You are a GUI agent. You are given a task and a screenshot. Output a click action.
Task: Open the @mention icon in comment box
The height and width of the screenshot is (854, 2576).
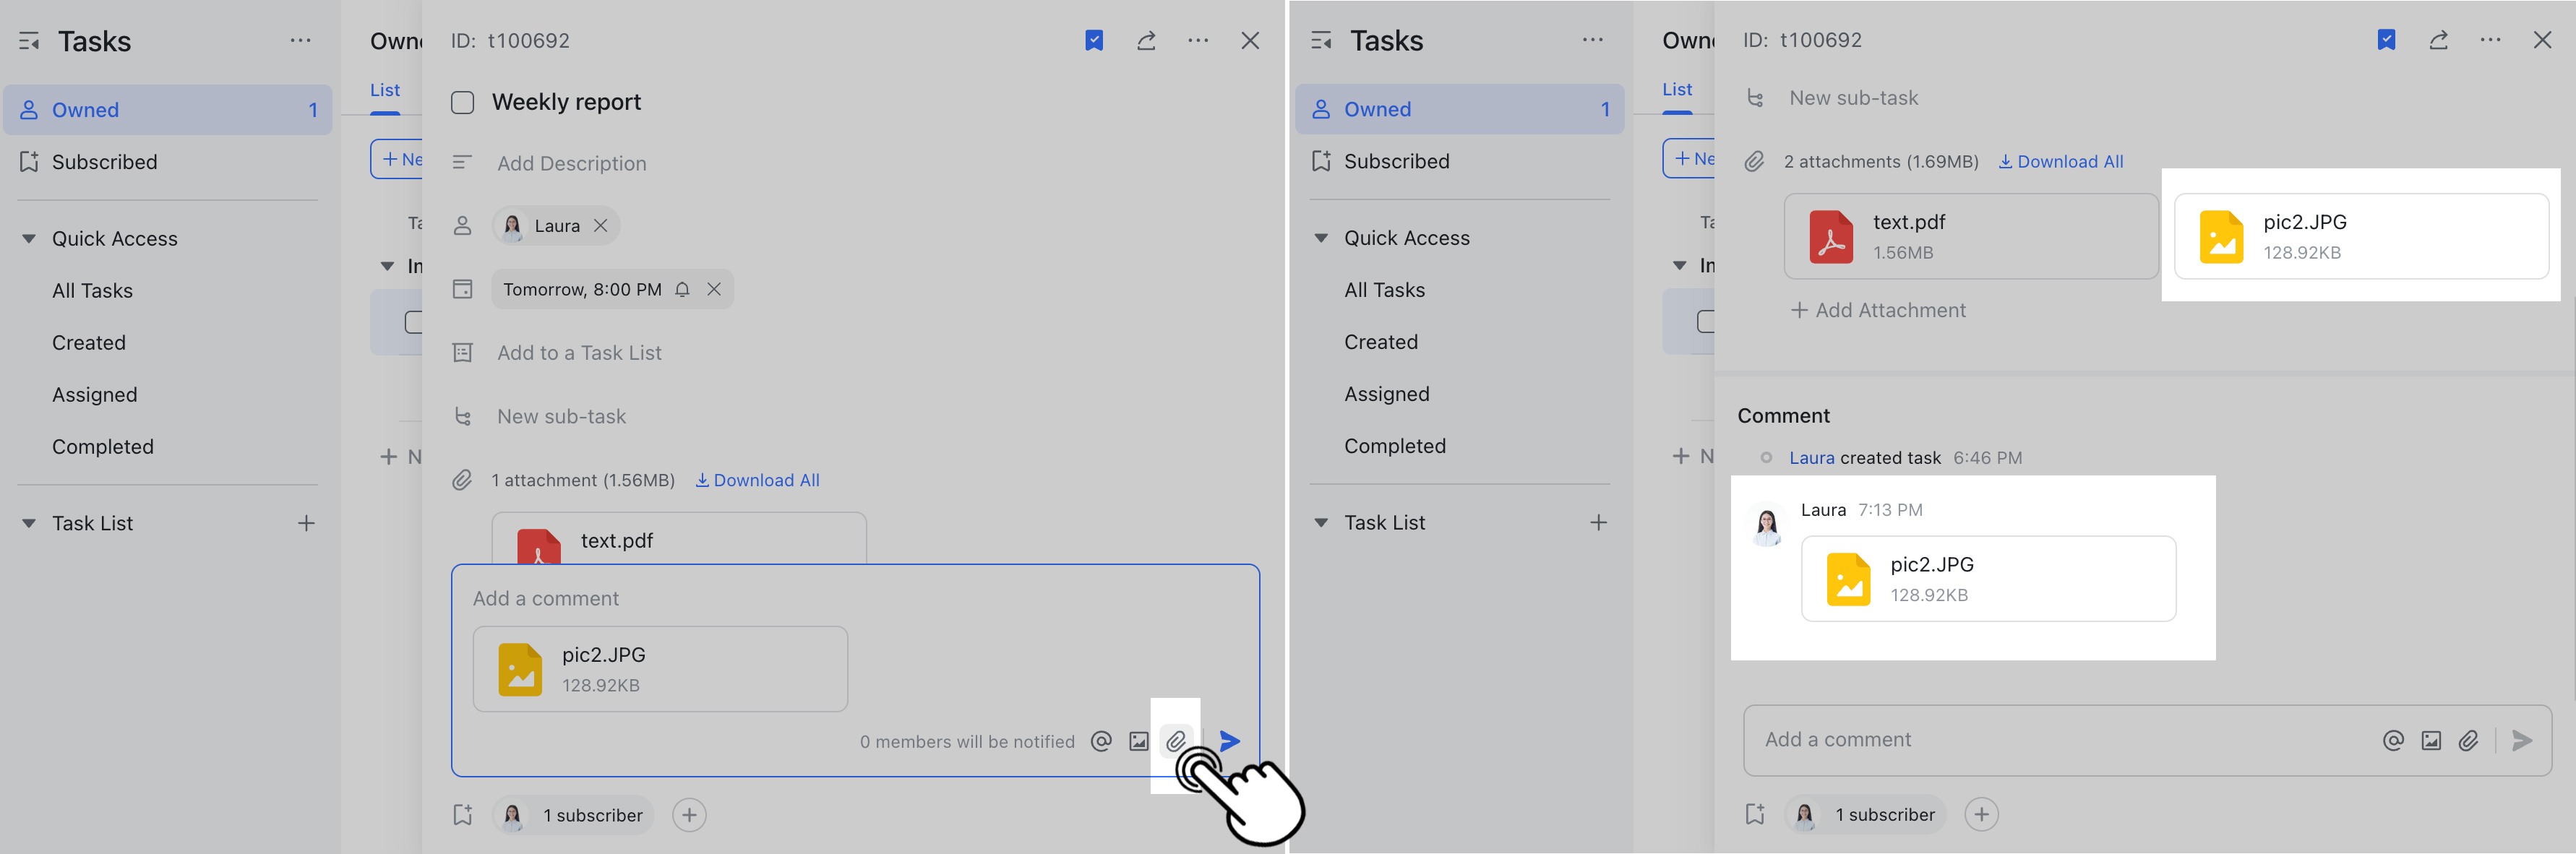pos(1101,741)
